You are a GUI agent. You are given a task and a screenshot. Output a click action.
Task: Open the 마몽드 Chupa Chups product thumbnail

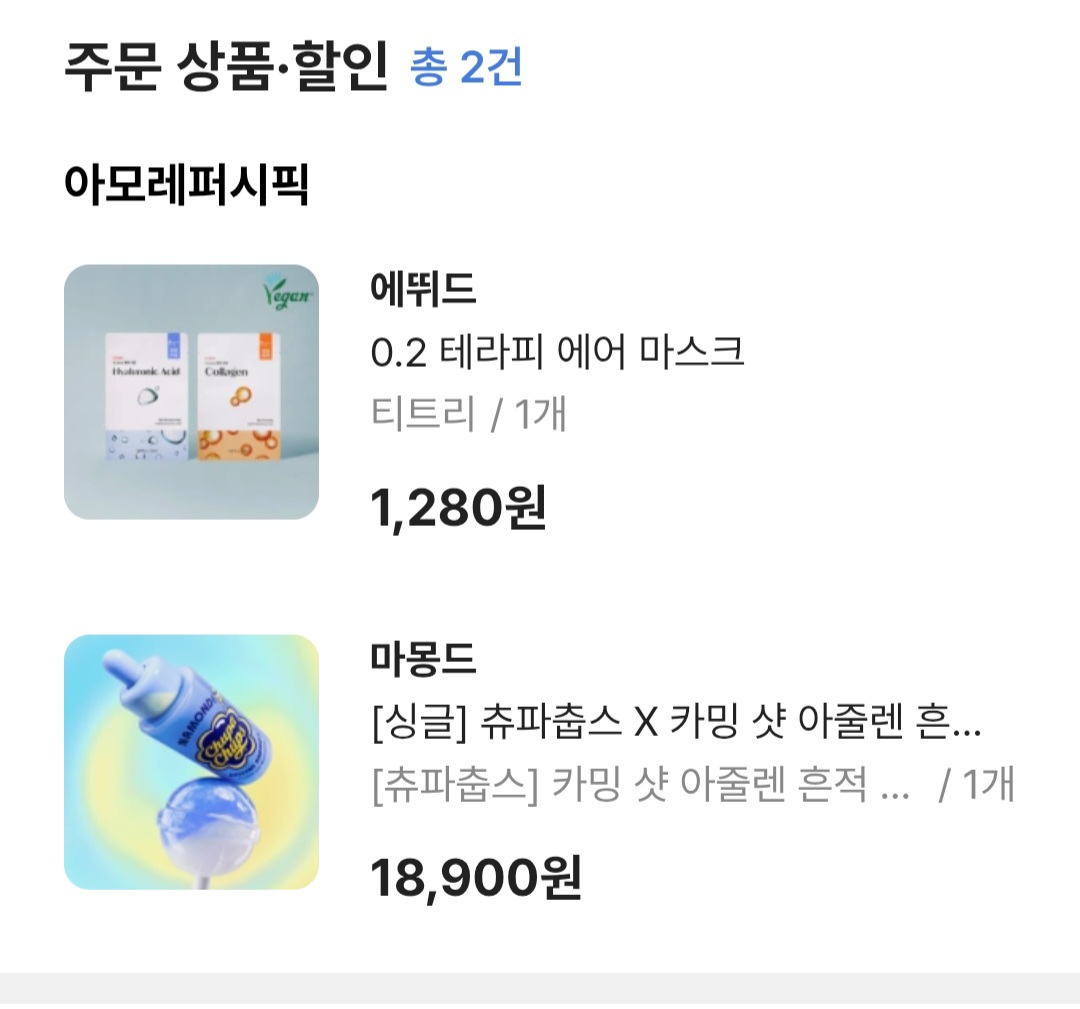(191, 762)
